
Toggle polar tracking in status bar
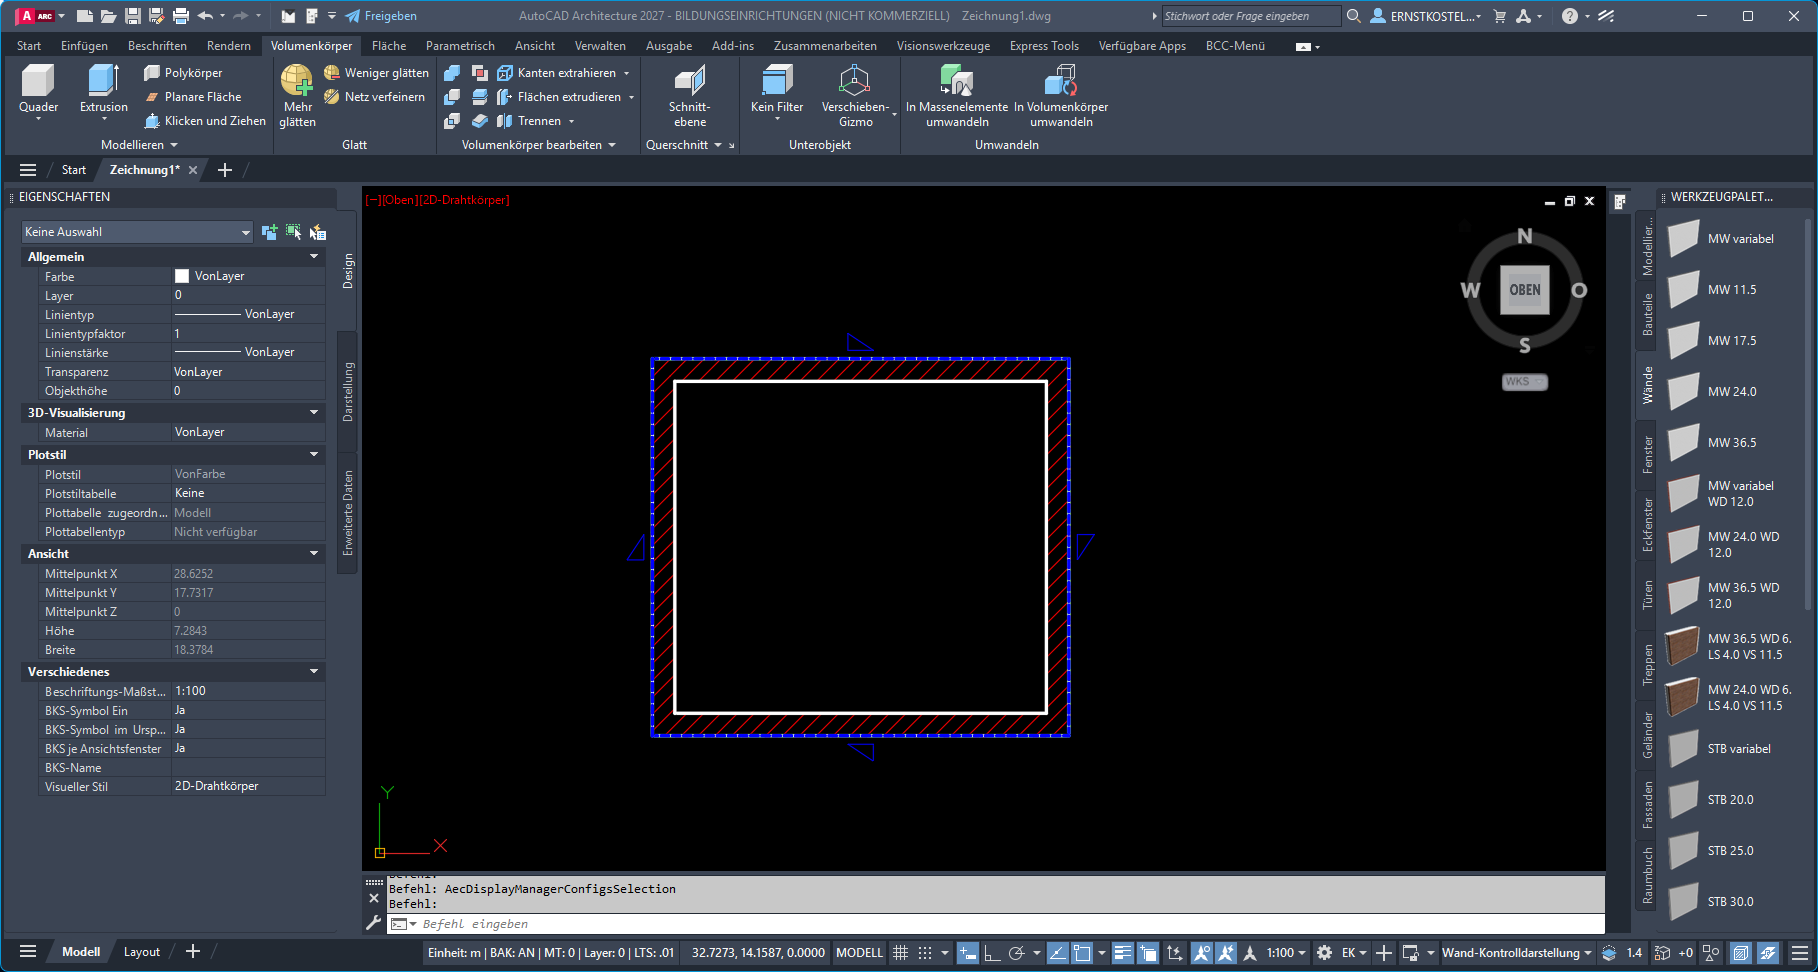click(x=1017, y=953)
